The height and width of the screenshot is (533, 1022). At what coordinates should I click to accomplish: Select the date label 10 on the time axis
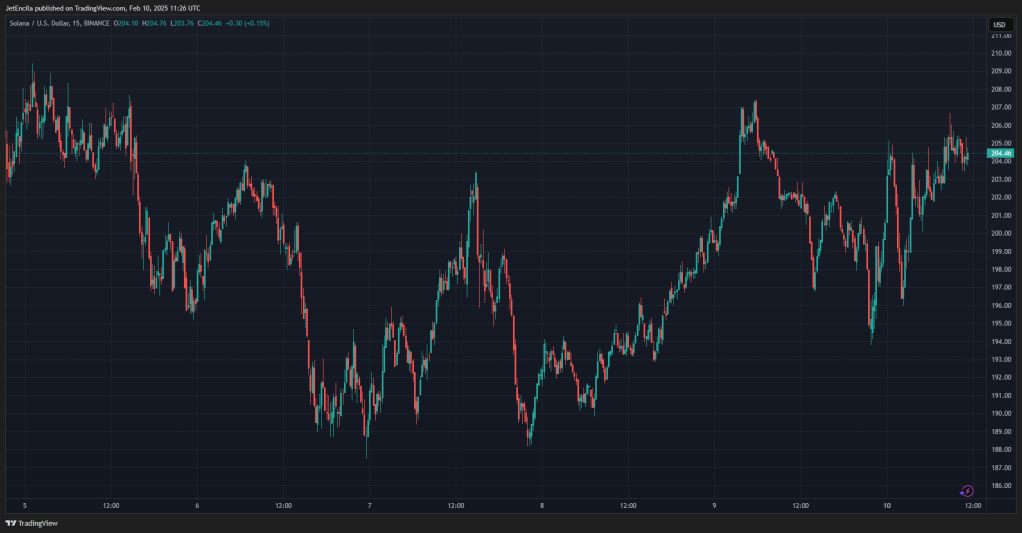click(x=886, y=506)
